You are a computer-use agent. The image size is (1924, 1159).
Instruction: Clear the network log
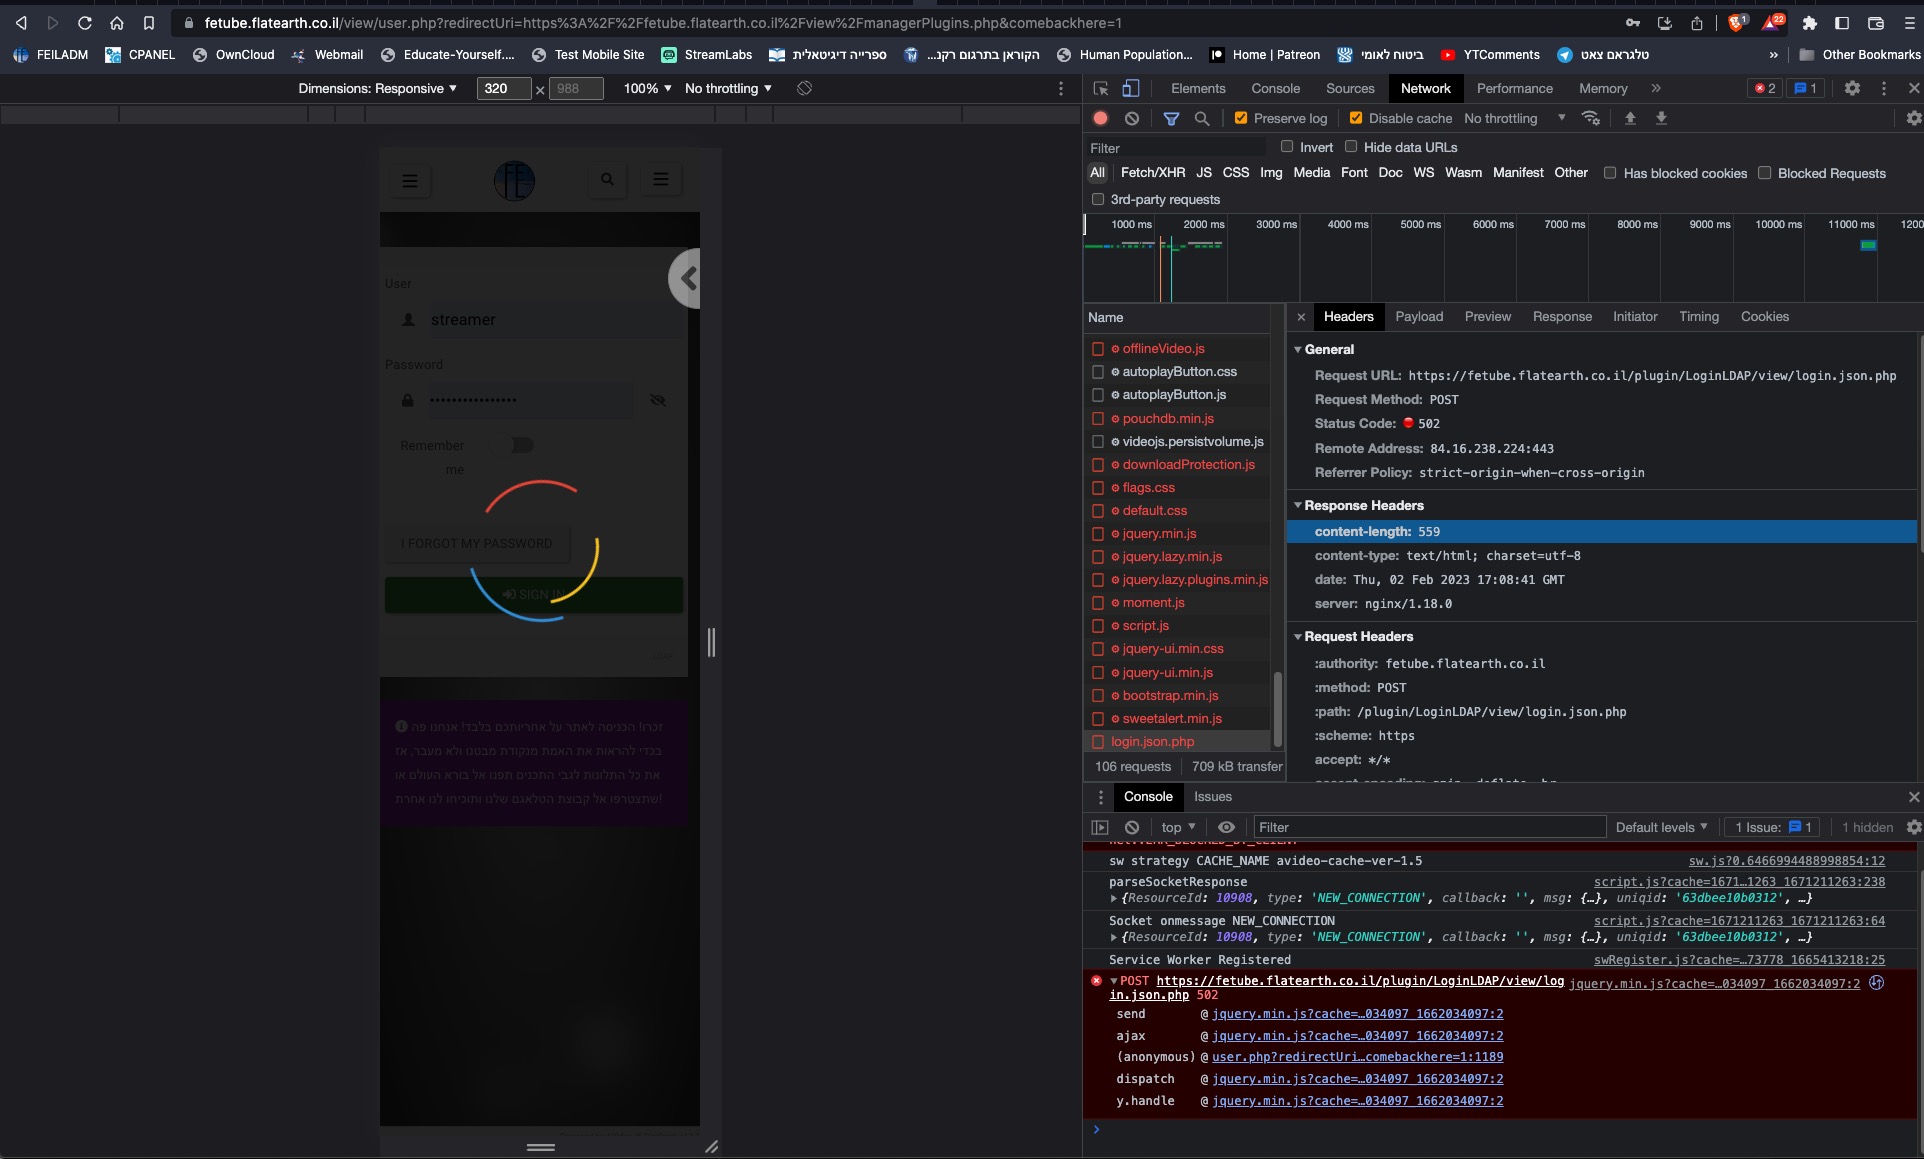pos(1131,118)
